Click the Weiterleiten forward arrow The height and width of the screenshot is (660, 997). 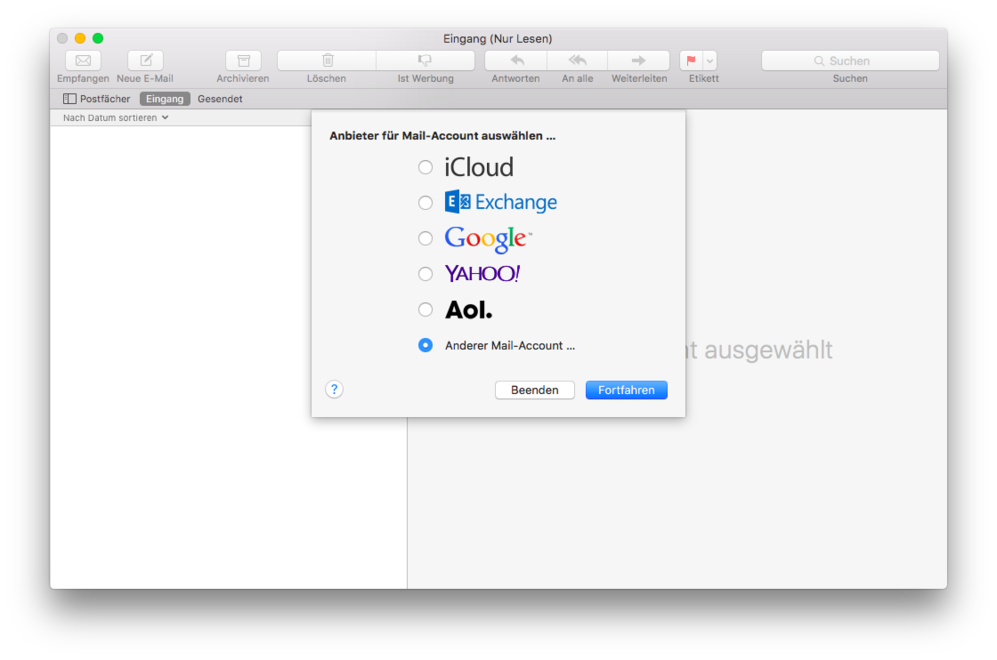pyautogui.click(x=638, y=60)
